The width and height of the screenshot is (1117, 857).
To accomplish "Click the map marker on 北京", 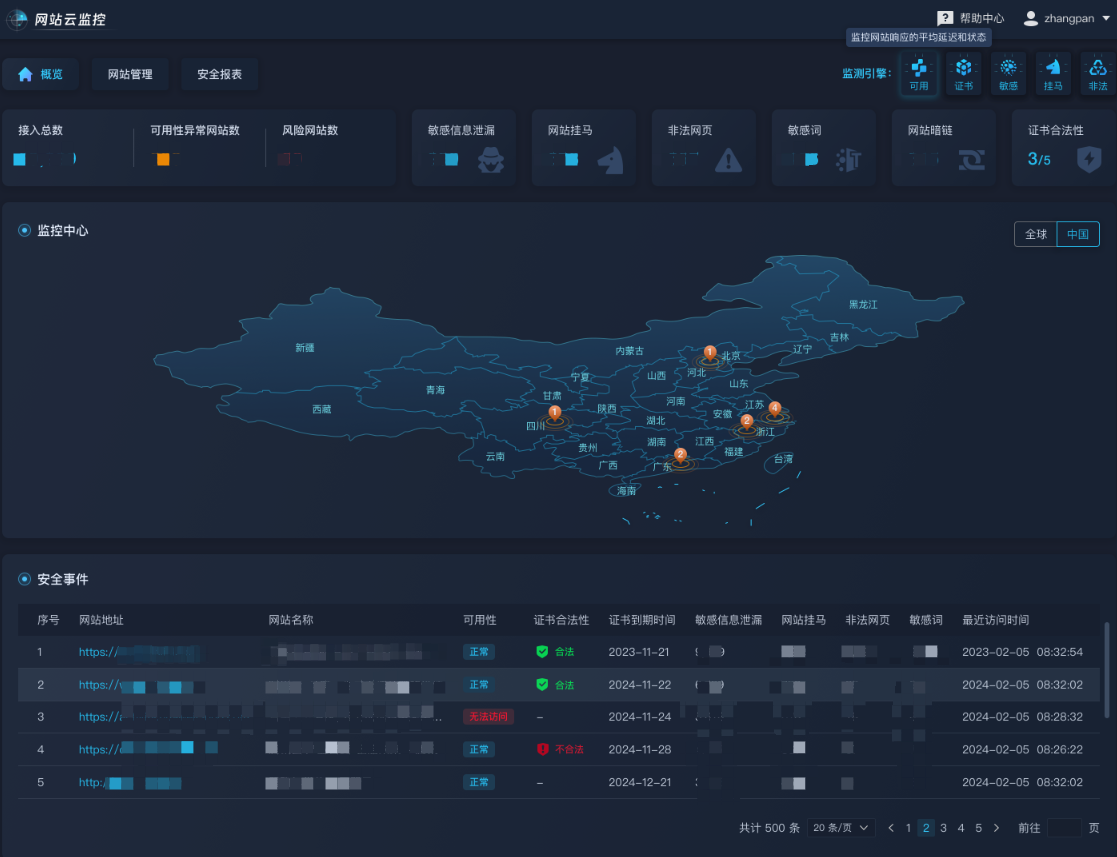I will pyautogui.click(x=709, y=353).
